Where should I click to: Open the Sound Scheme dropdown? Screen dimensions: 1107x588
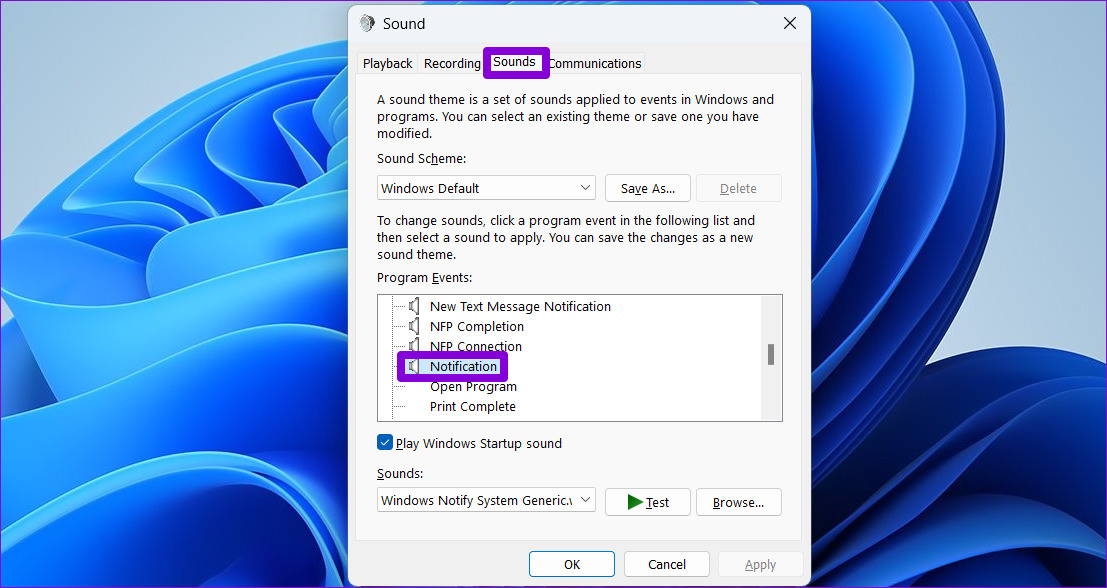click(486, 188)
